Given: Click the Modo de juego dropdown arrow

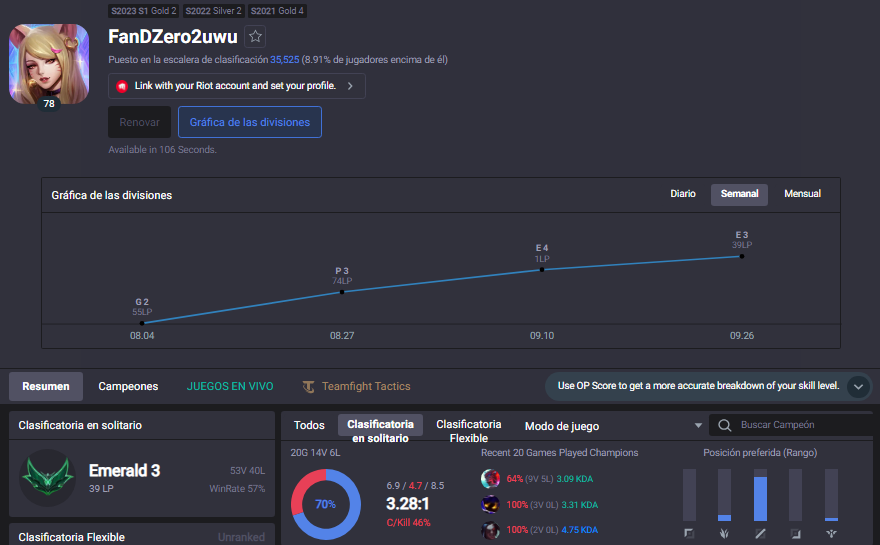Looking at the screenshot, I should pos(698,425).
